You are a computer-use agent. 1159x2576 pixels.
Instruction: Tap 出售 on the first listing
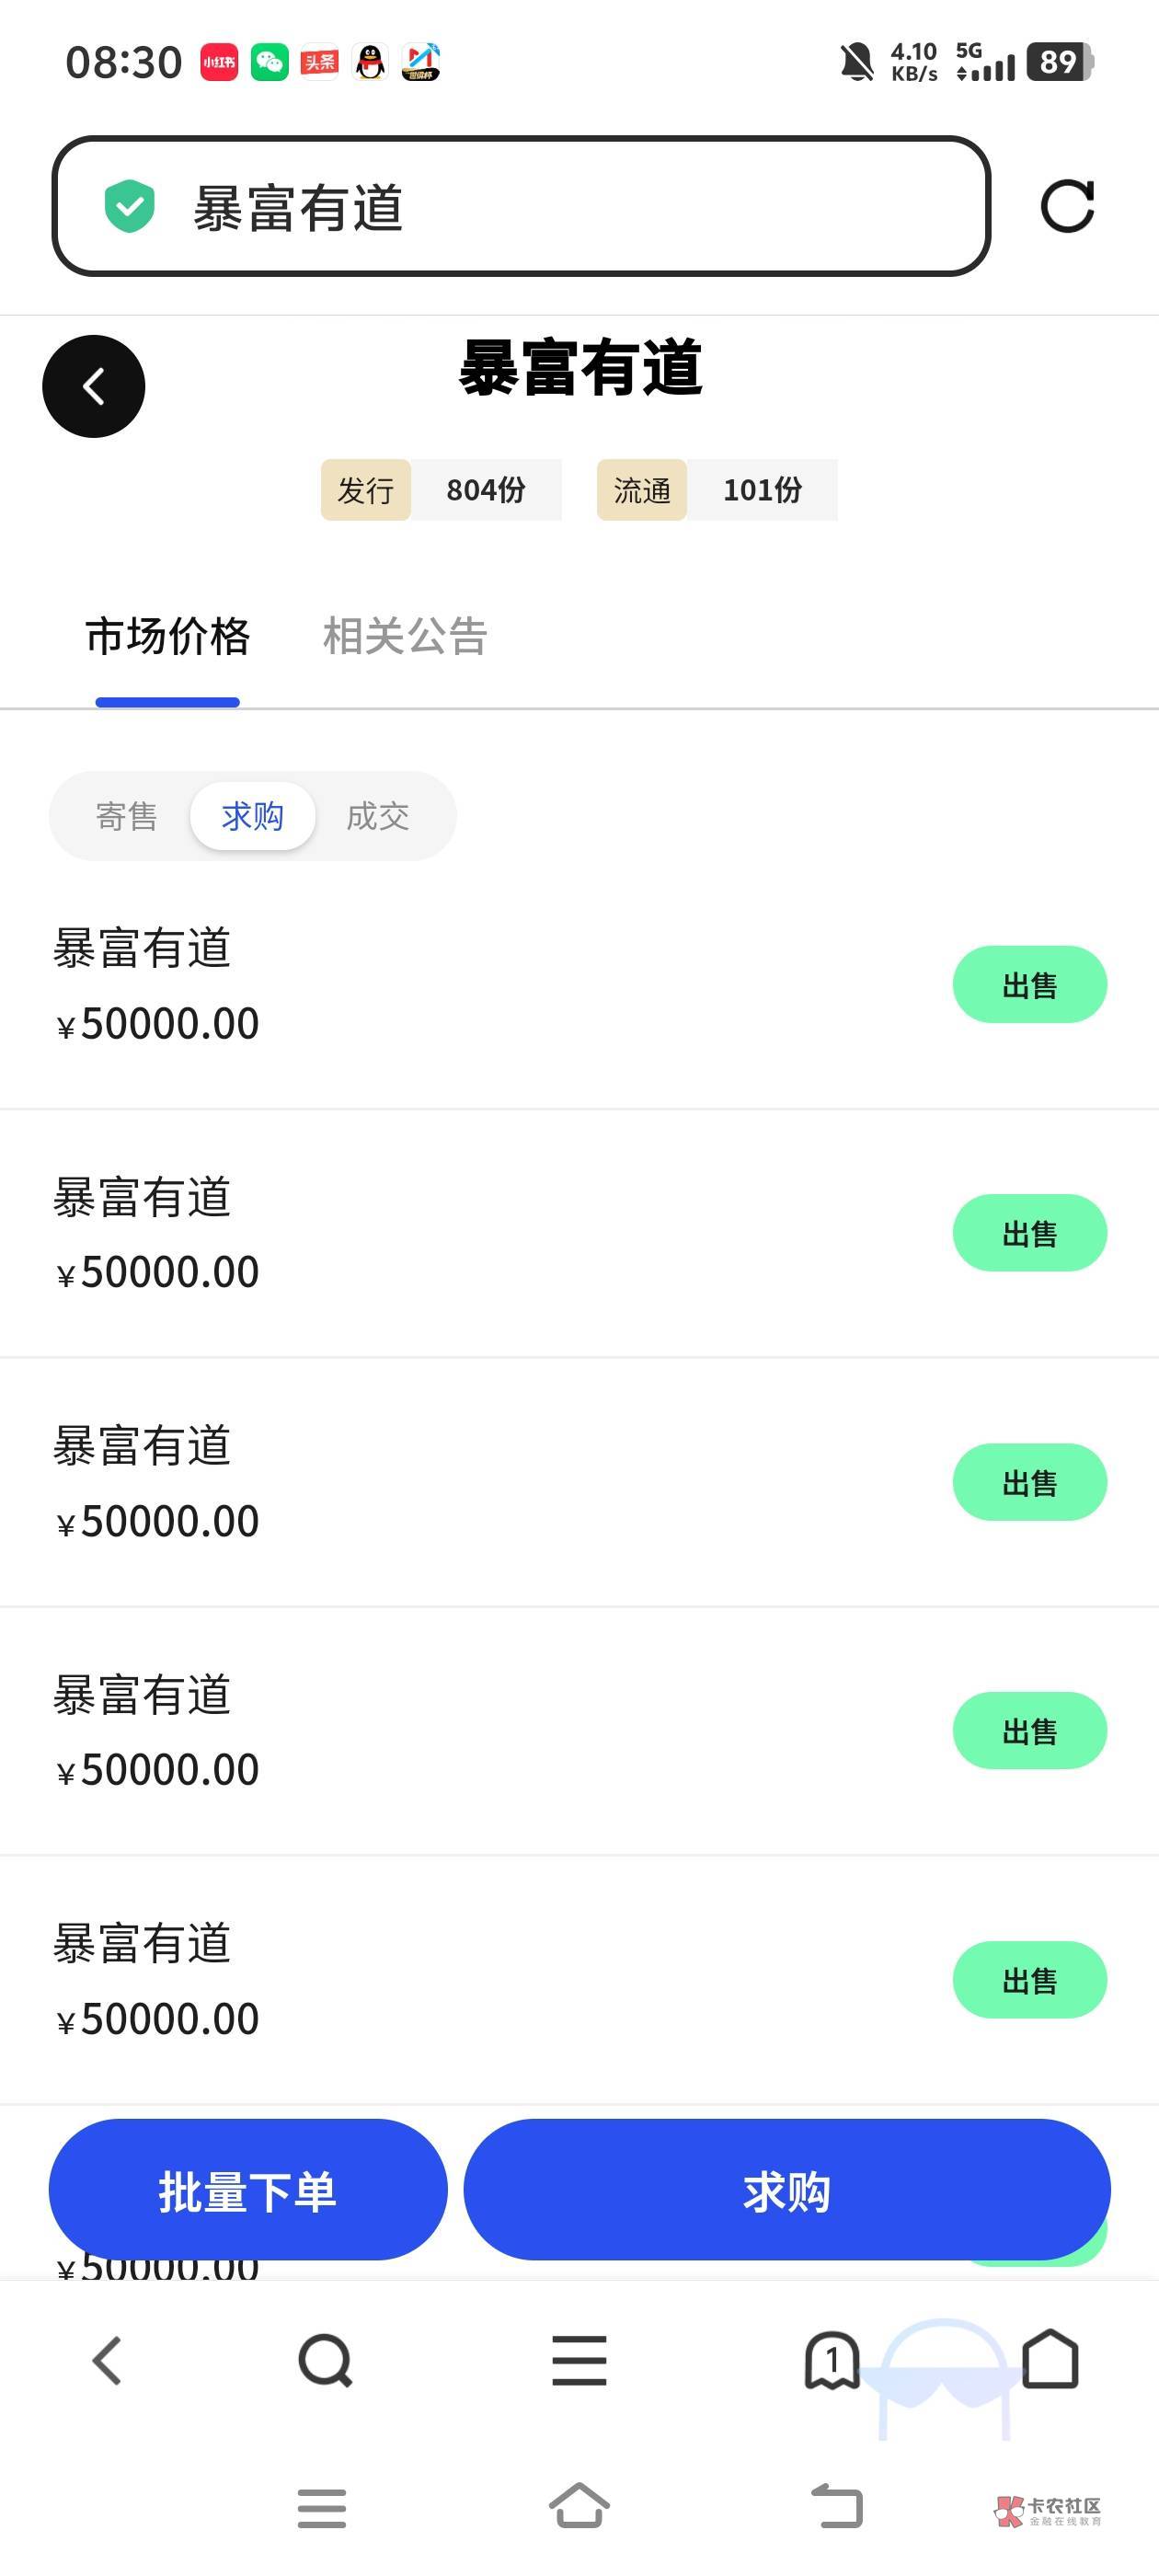tap(1029, 985)
